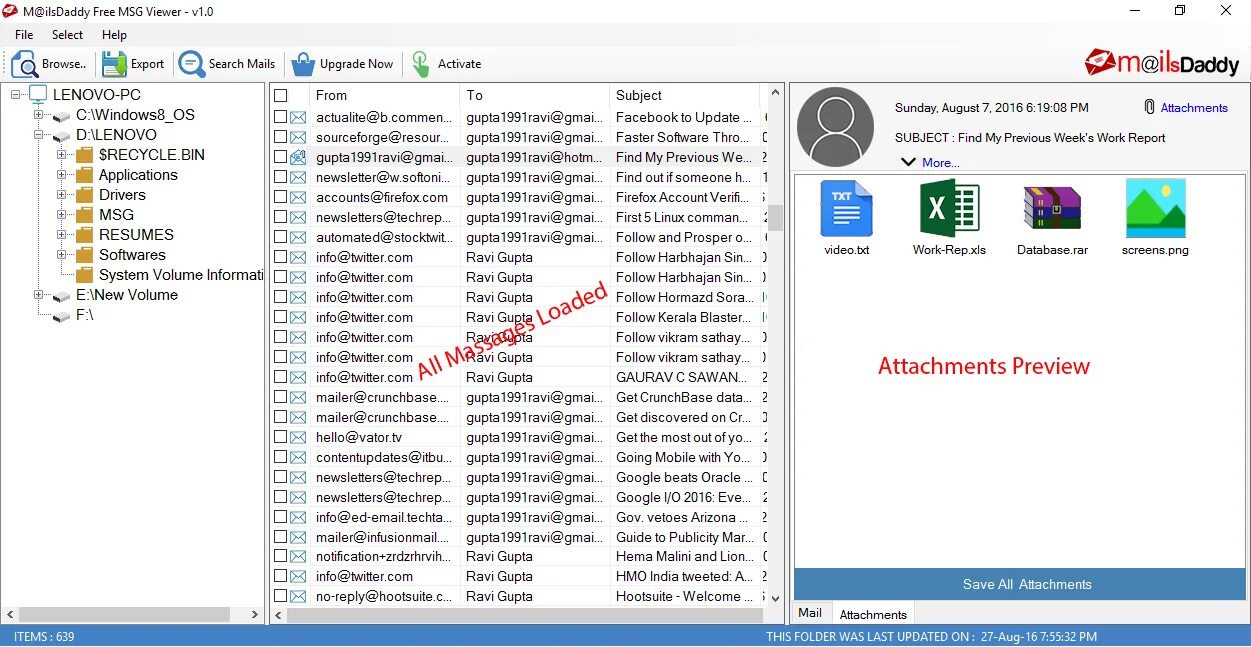Click the Softwares folder icon

(x=84, y=255)
